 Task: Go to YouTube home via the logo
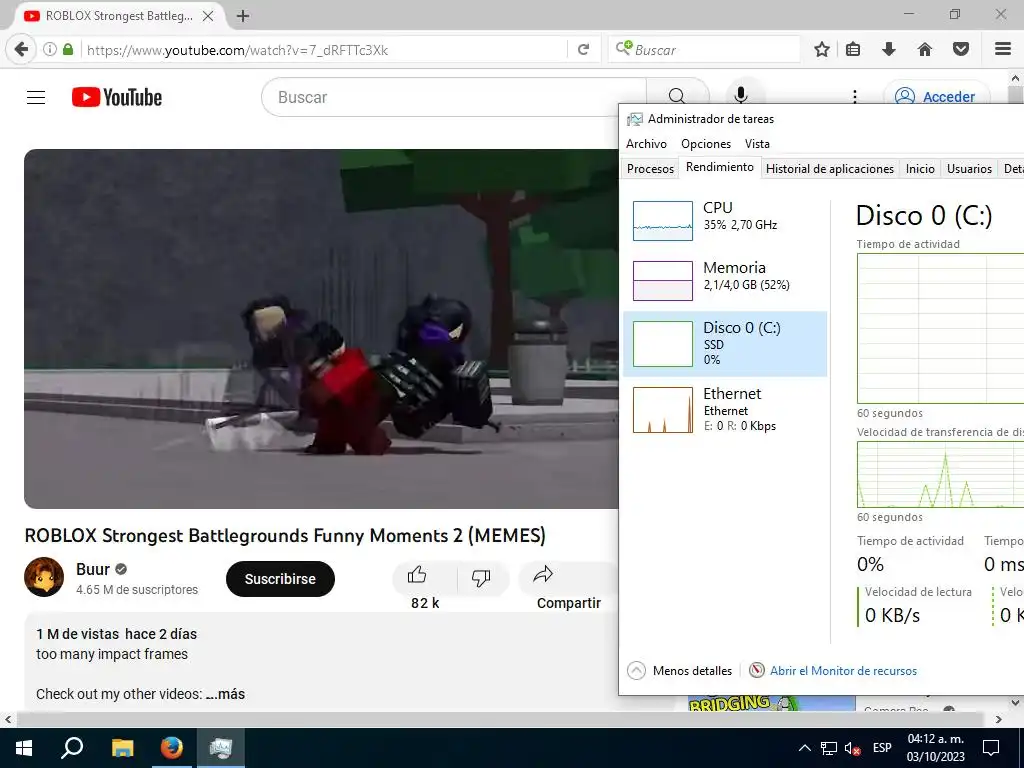[x=117, y=97]
